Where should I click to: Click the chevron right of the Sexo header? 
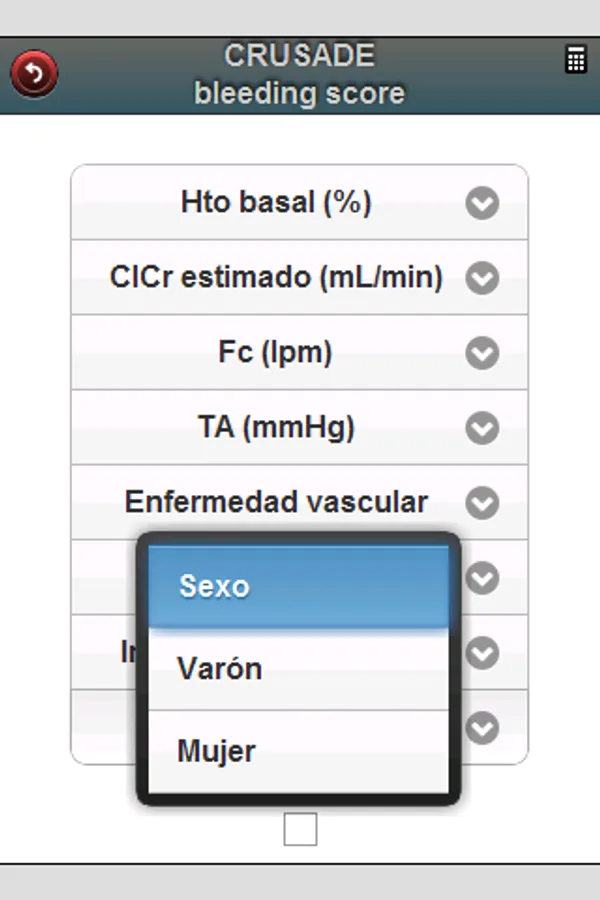(482, 578)
